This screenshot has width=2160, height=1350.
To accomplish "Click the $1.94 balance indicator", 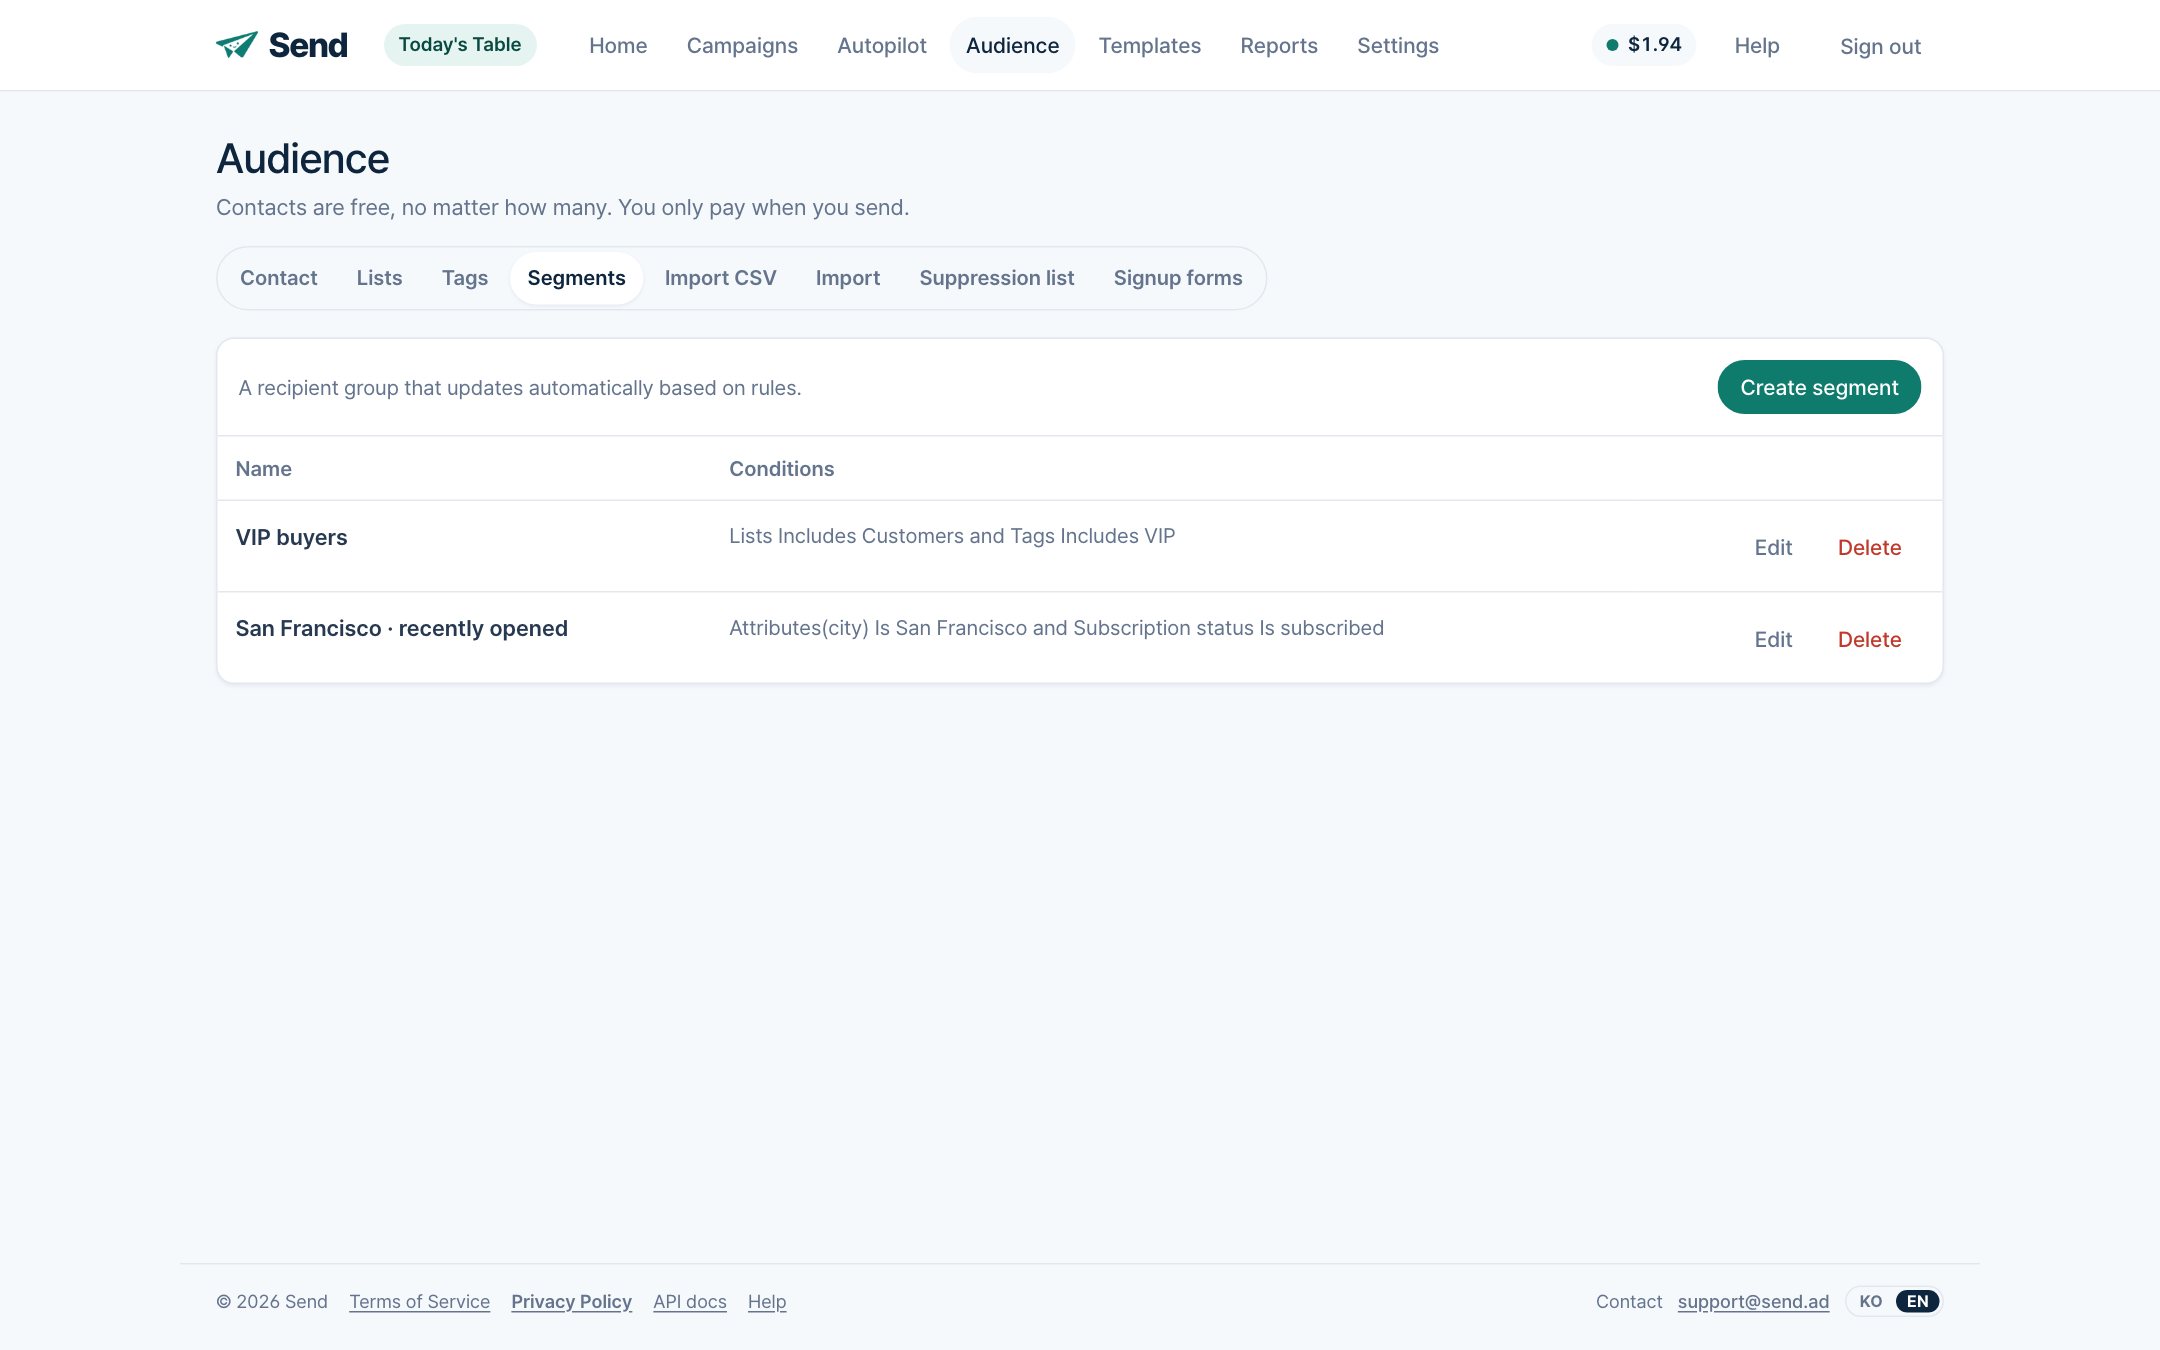I will tap(1644, 45).
